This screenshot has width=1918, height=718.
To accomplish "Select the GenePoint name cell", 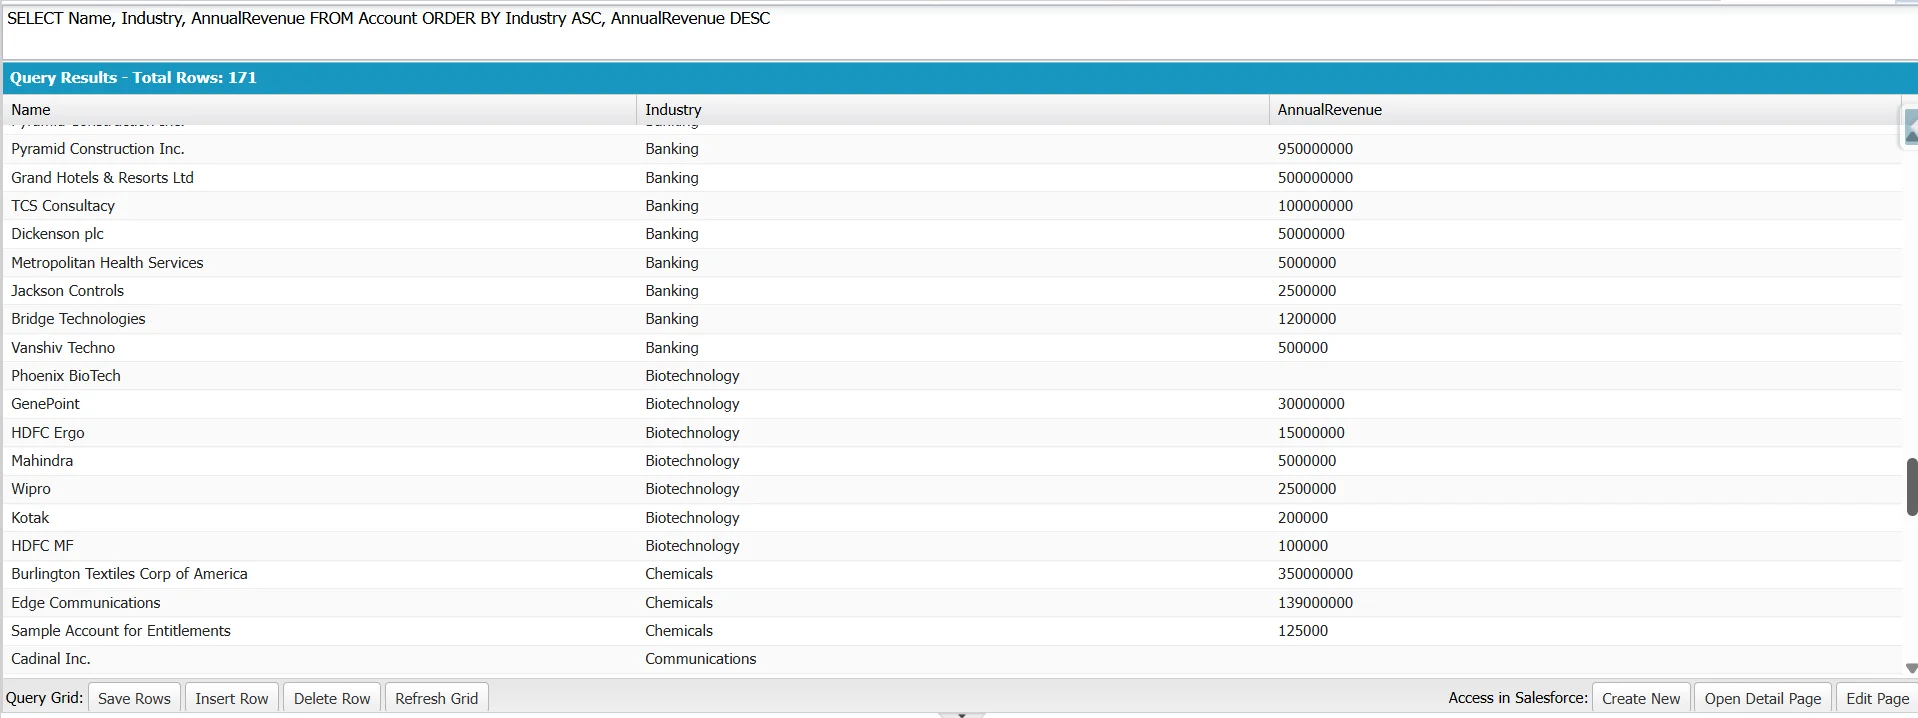I will [x=319, y=404].
